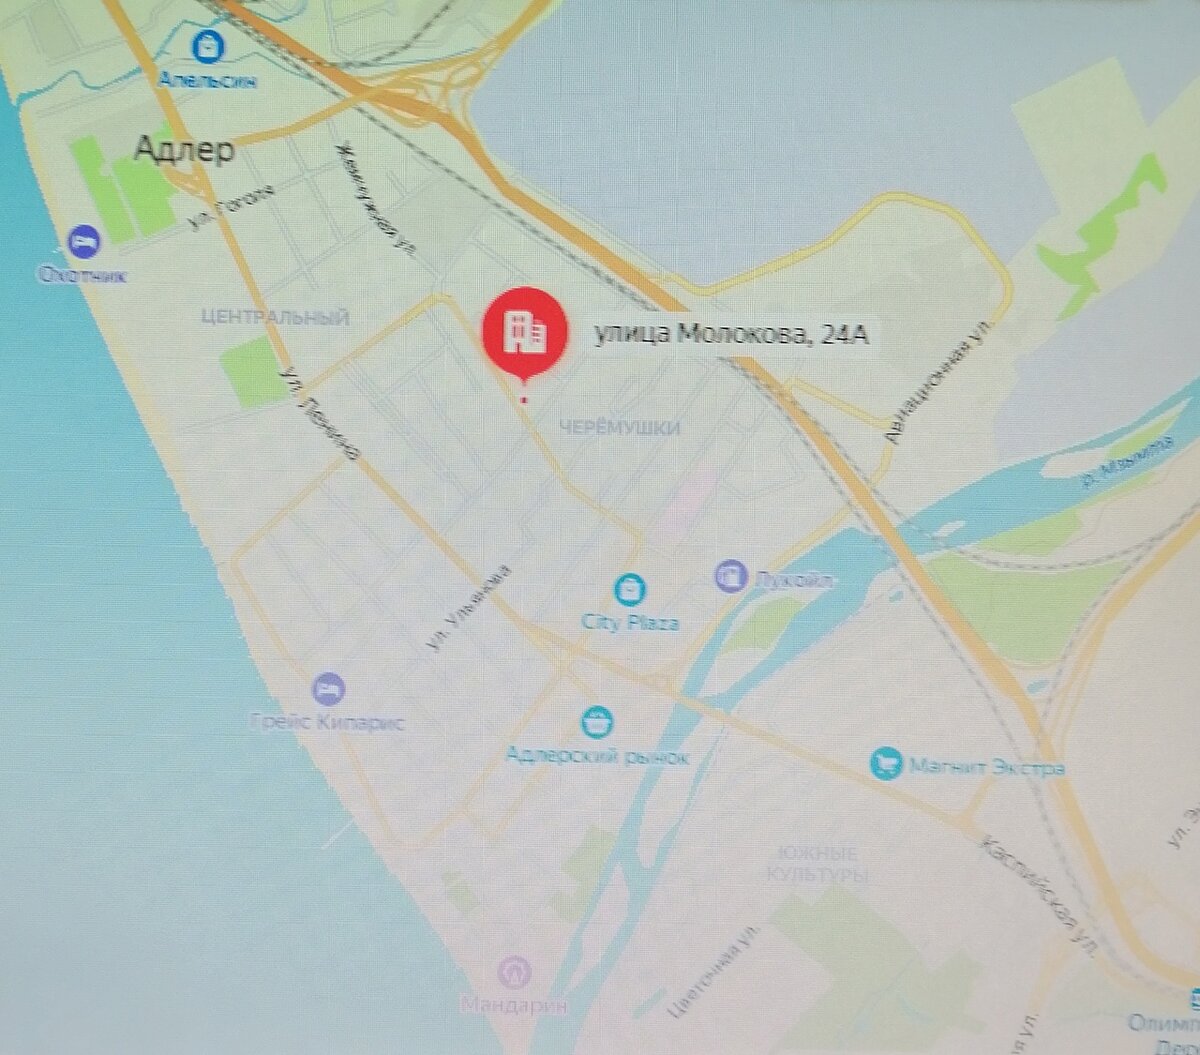Select the Южные Культуры park label

[816, 864]
